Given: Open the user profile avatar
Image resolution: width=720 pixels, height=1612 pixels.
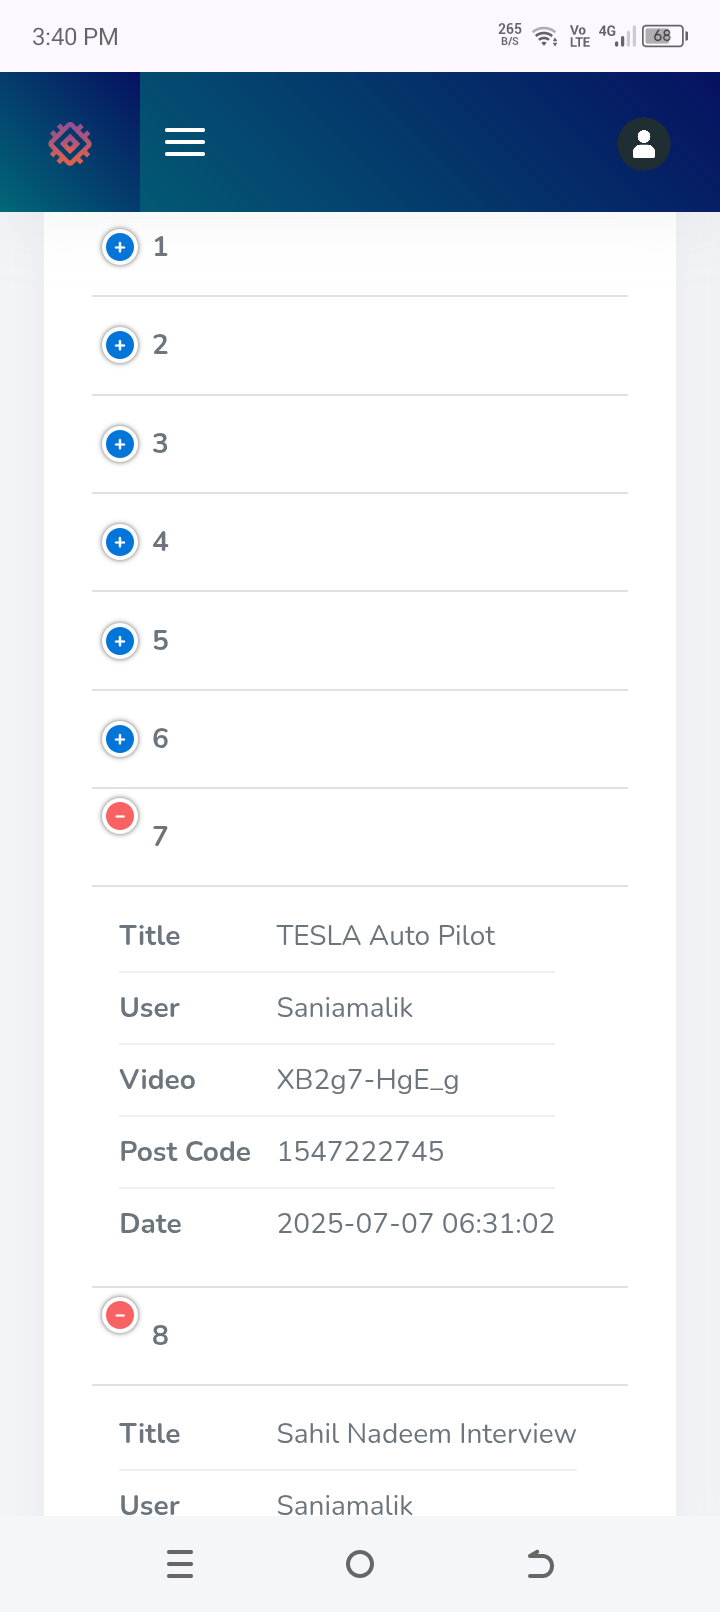Looking at the screenshot, I should [644, 144].
